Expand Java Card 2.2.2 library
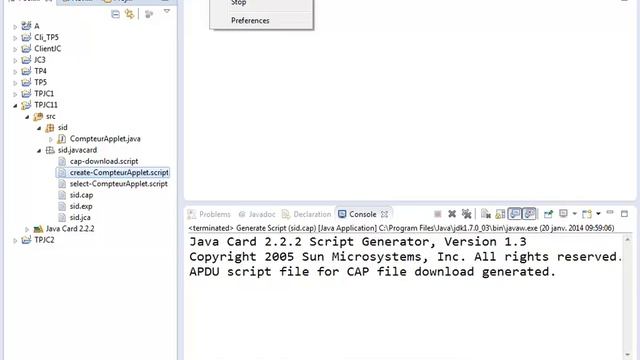This screenshot has width=640, height=360. [27, 229]
